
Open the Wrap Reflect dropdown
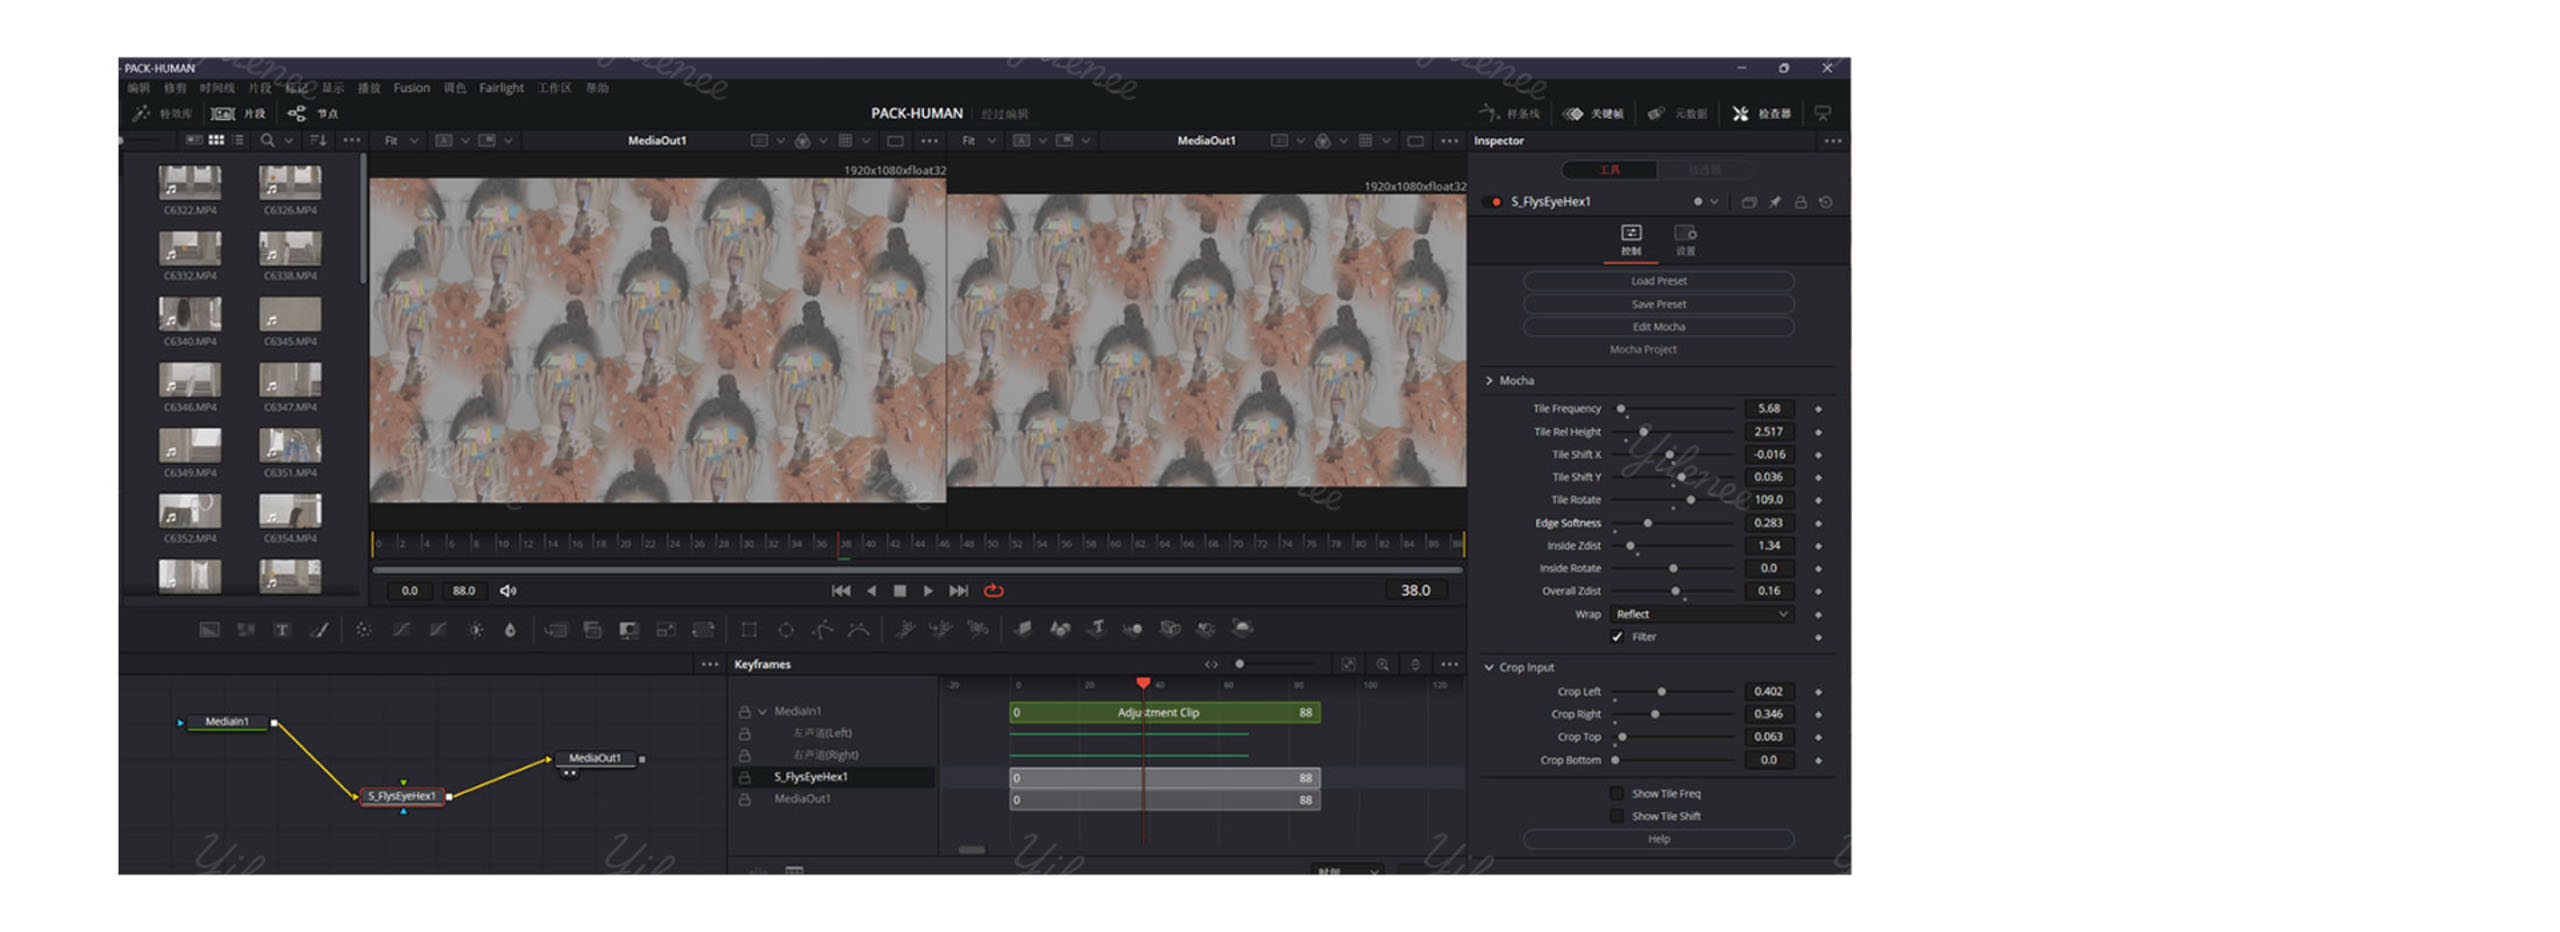click(1701, 614)
